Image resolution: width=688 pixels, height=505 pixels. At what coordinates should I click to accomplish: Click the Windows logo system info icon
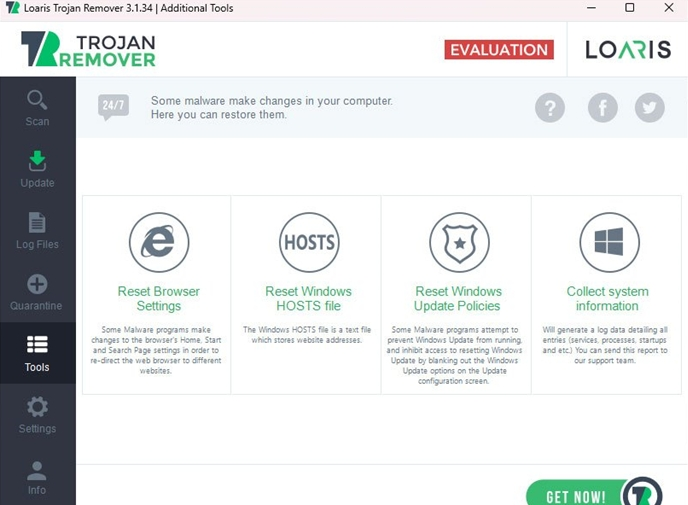pyautogui.click(x=609, y=242)
